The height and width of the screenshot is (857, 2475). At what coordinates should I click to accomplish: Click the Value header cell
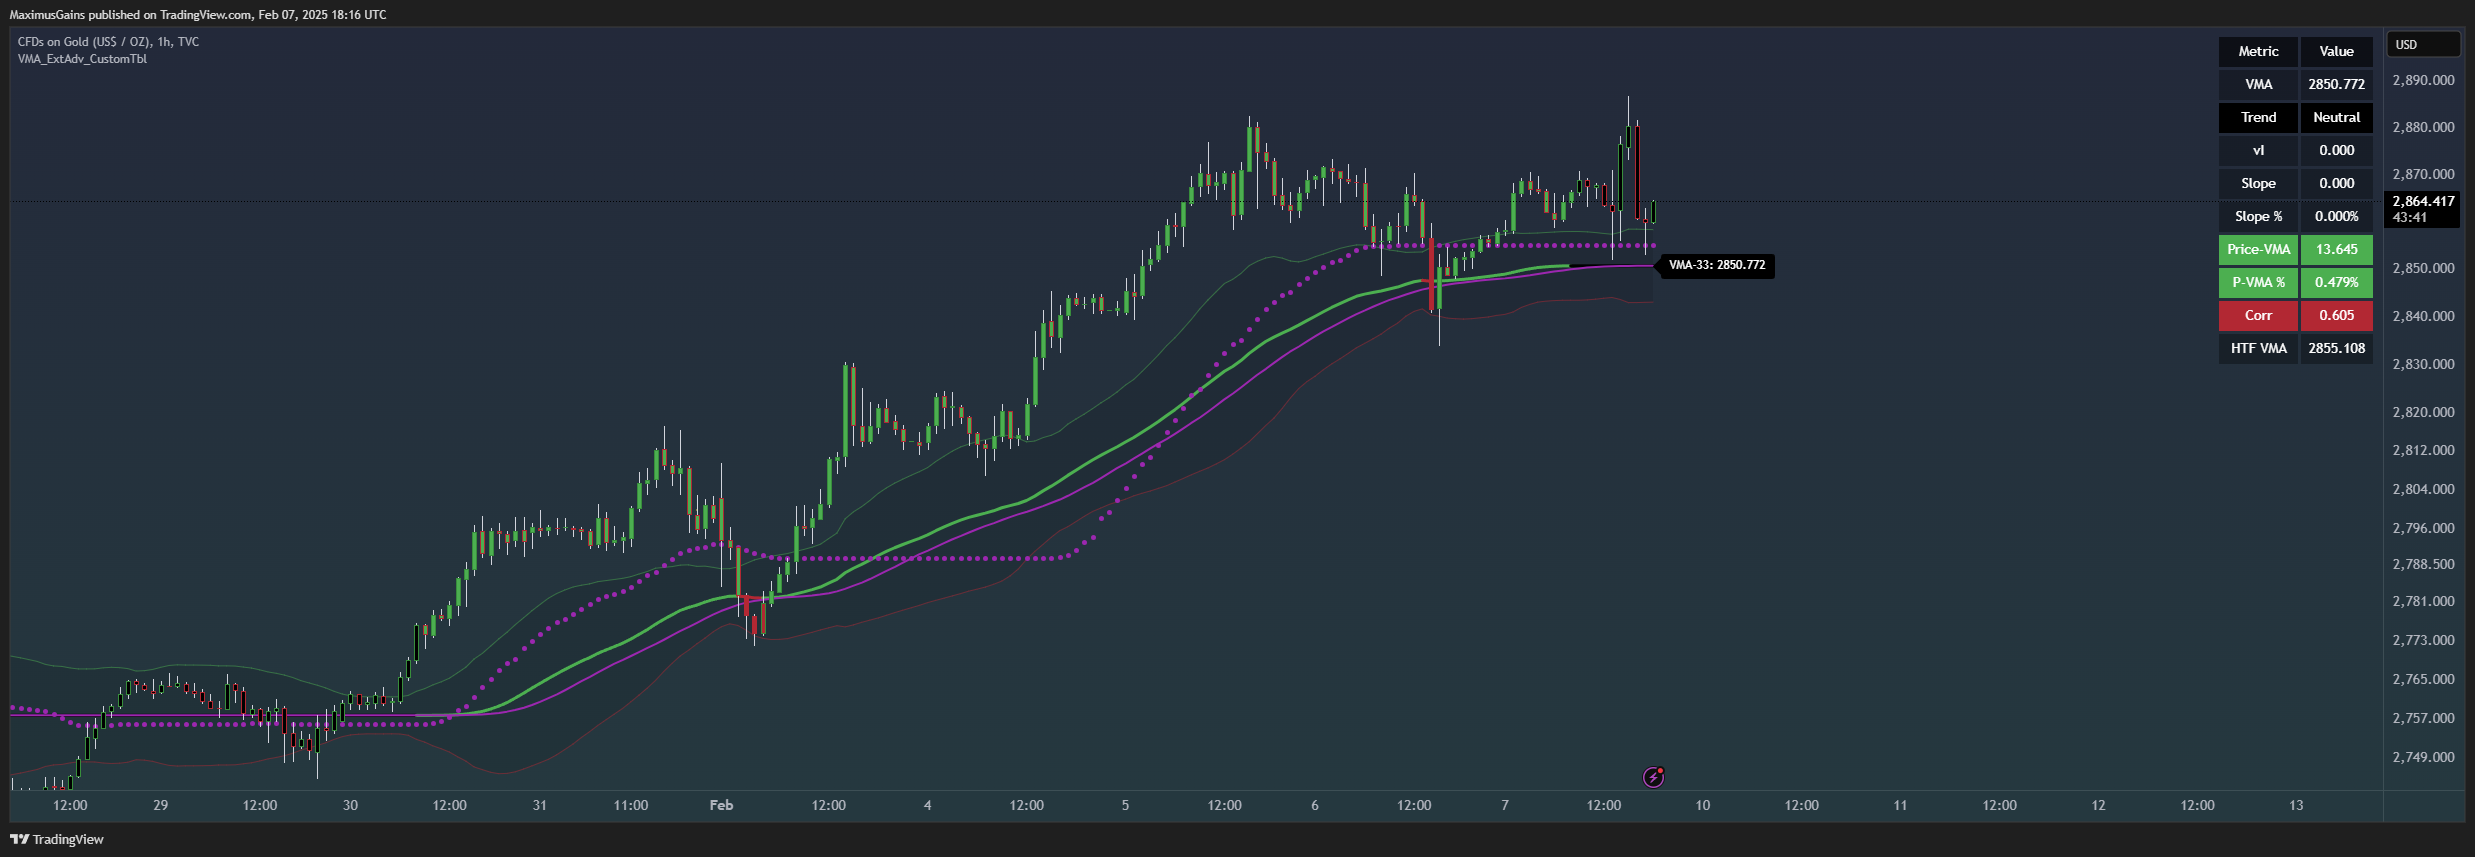2336,51
